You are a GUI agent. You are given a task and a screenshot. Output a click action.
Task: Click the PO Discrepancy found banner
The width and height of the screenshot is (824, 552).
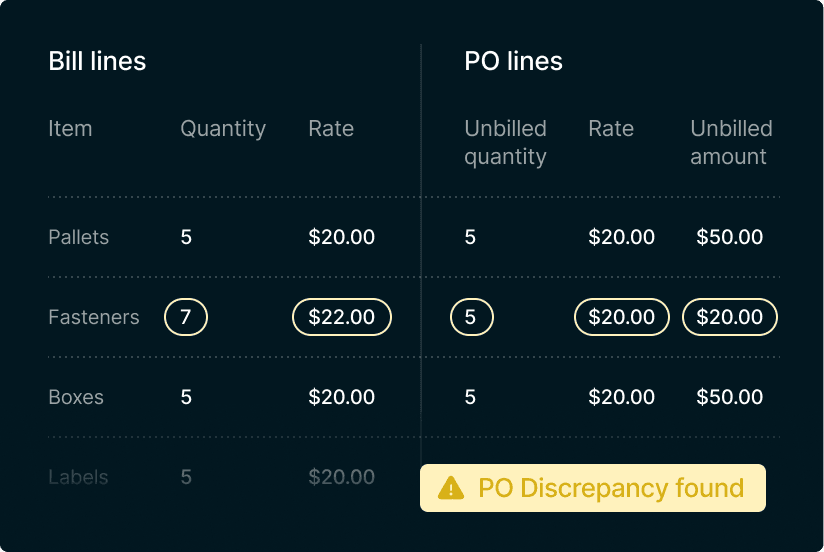(x=592, y=488)
